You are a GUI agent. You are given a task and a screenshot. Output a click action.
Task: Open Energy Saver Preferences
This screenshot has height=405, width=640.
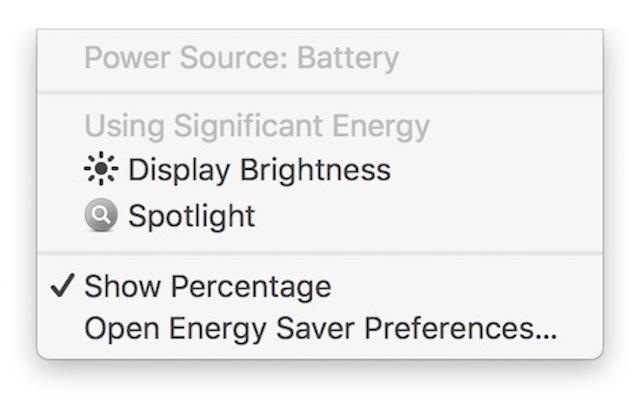point(320,329)
